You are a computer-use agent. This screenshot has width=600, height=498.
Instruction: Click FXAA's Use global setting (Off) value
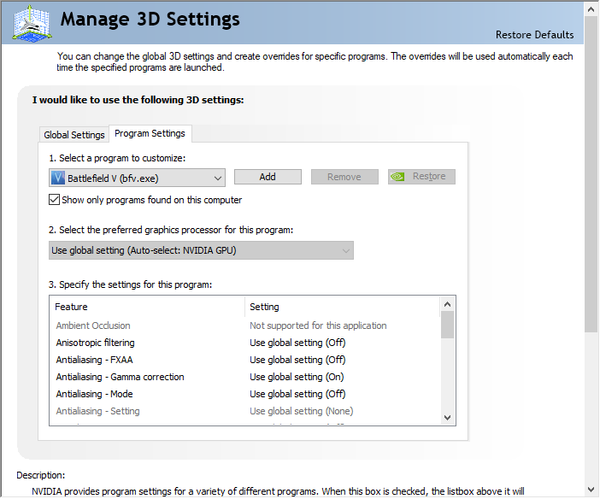tap(297, 360)
